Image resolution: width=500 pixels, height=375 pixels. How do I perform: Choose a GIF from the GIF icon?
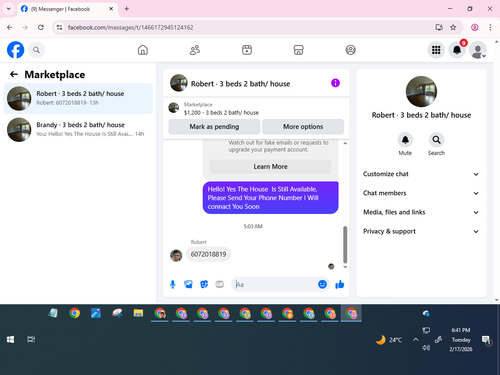tap(219, 284)
